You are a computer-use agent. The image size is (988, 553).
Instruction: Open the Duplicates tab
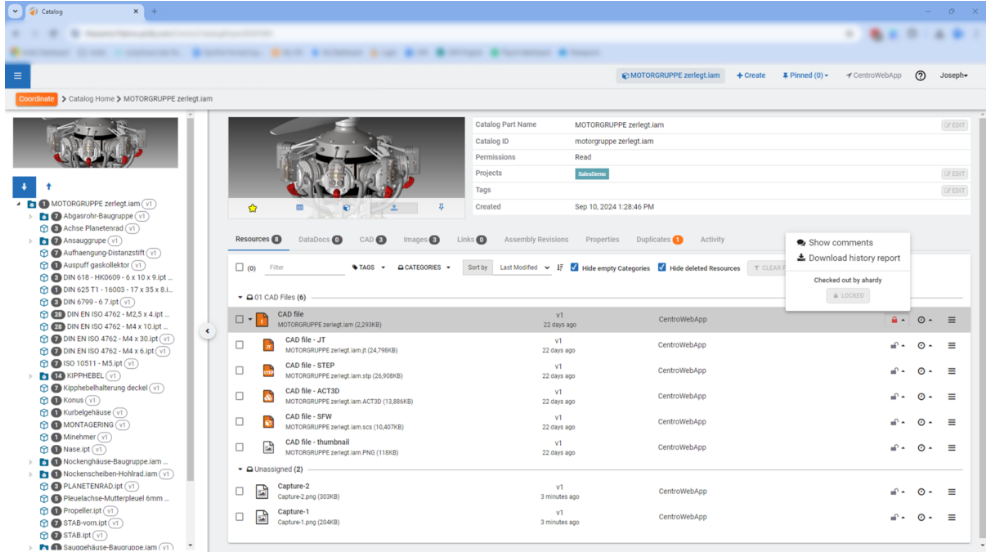click(x=659, y=239)
